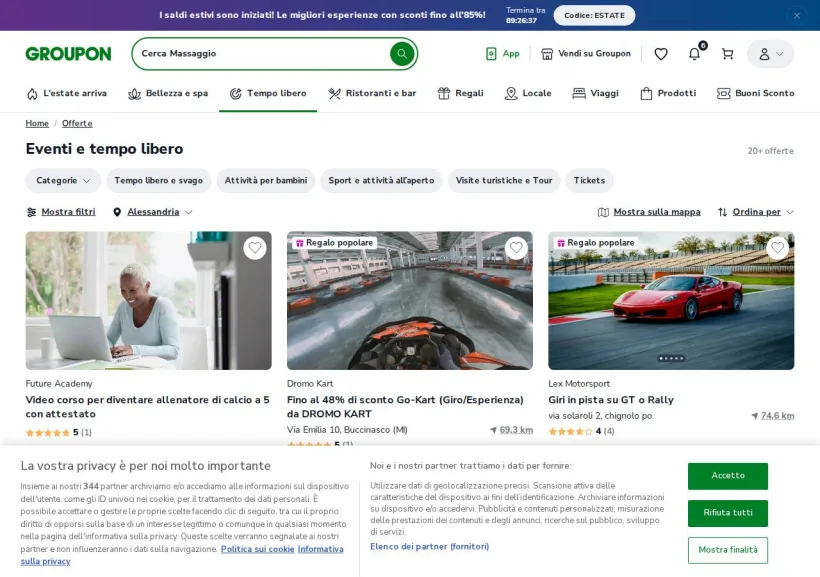820x577 pixels.
Task: Click the shopping bag icon by Prodotti
Action: pos(646,94)
